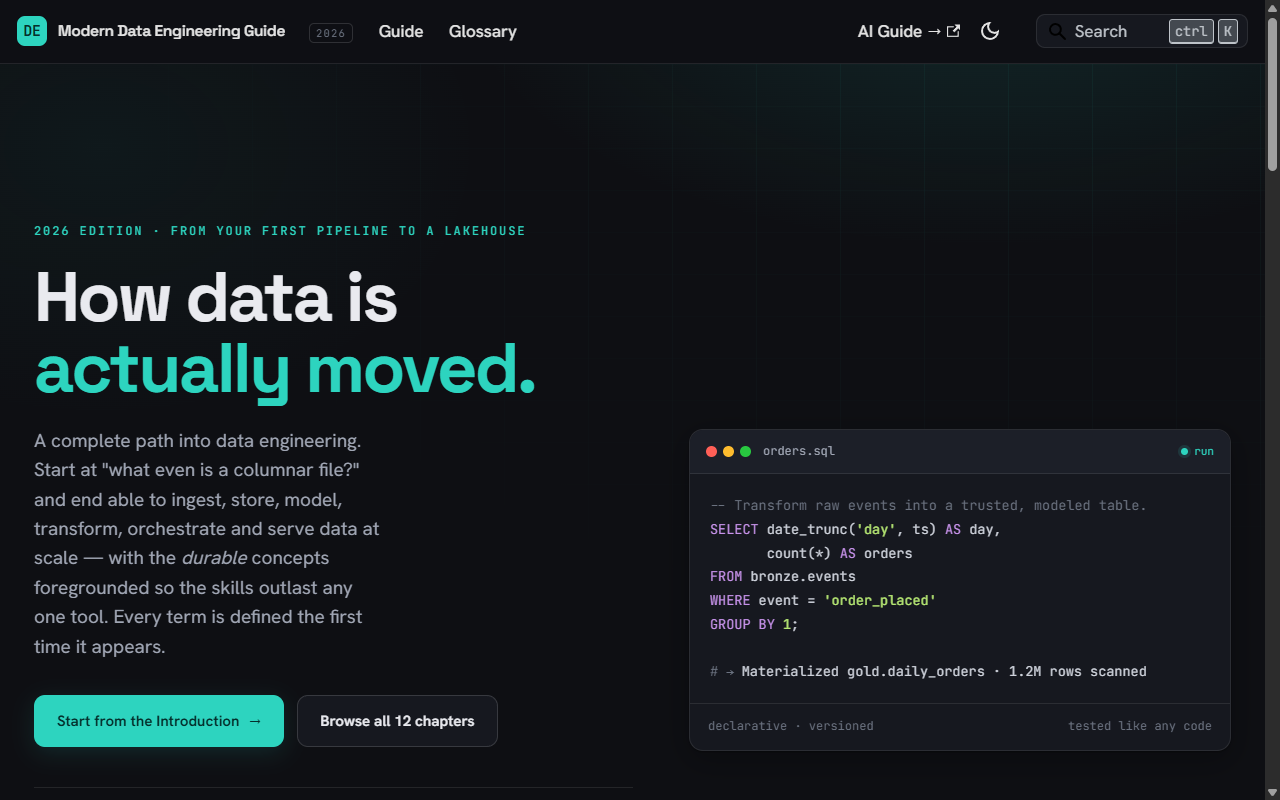
Task: Click Start from the Introduction button
Action: [159, 721]
